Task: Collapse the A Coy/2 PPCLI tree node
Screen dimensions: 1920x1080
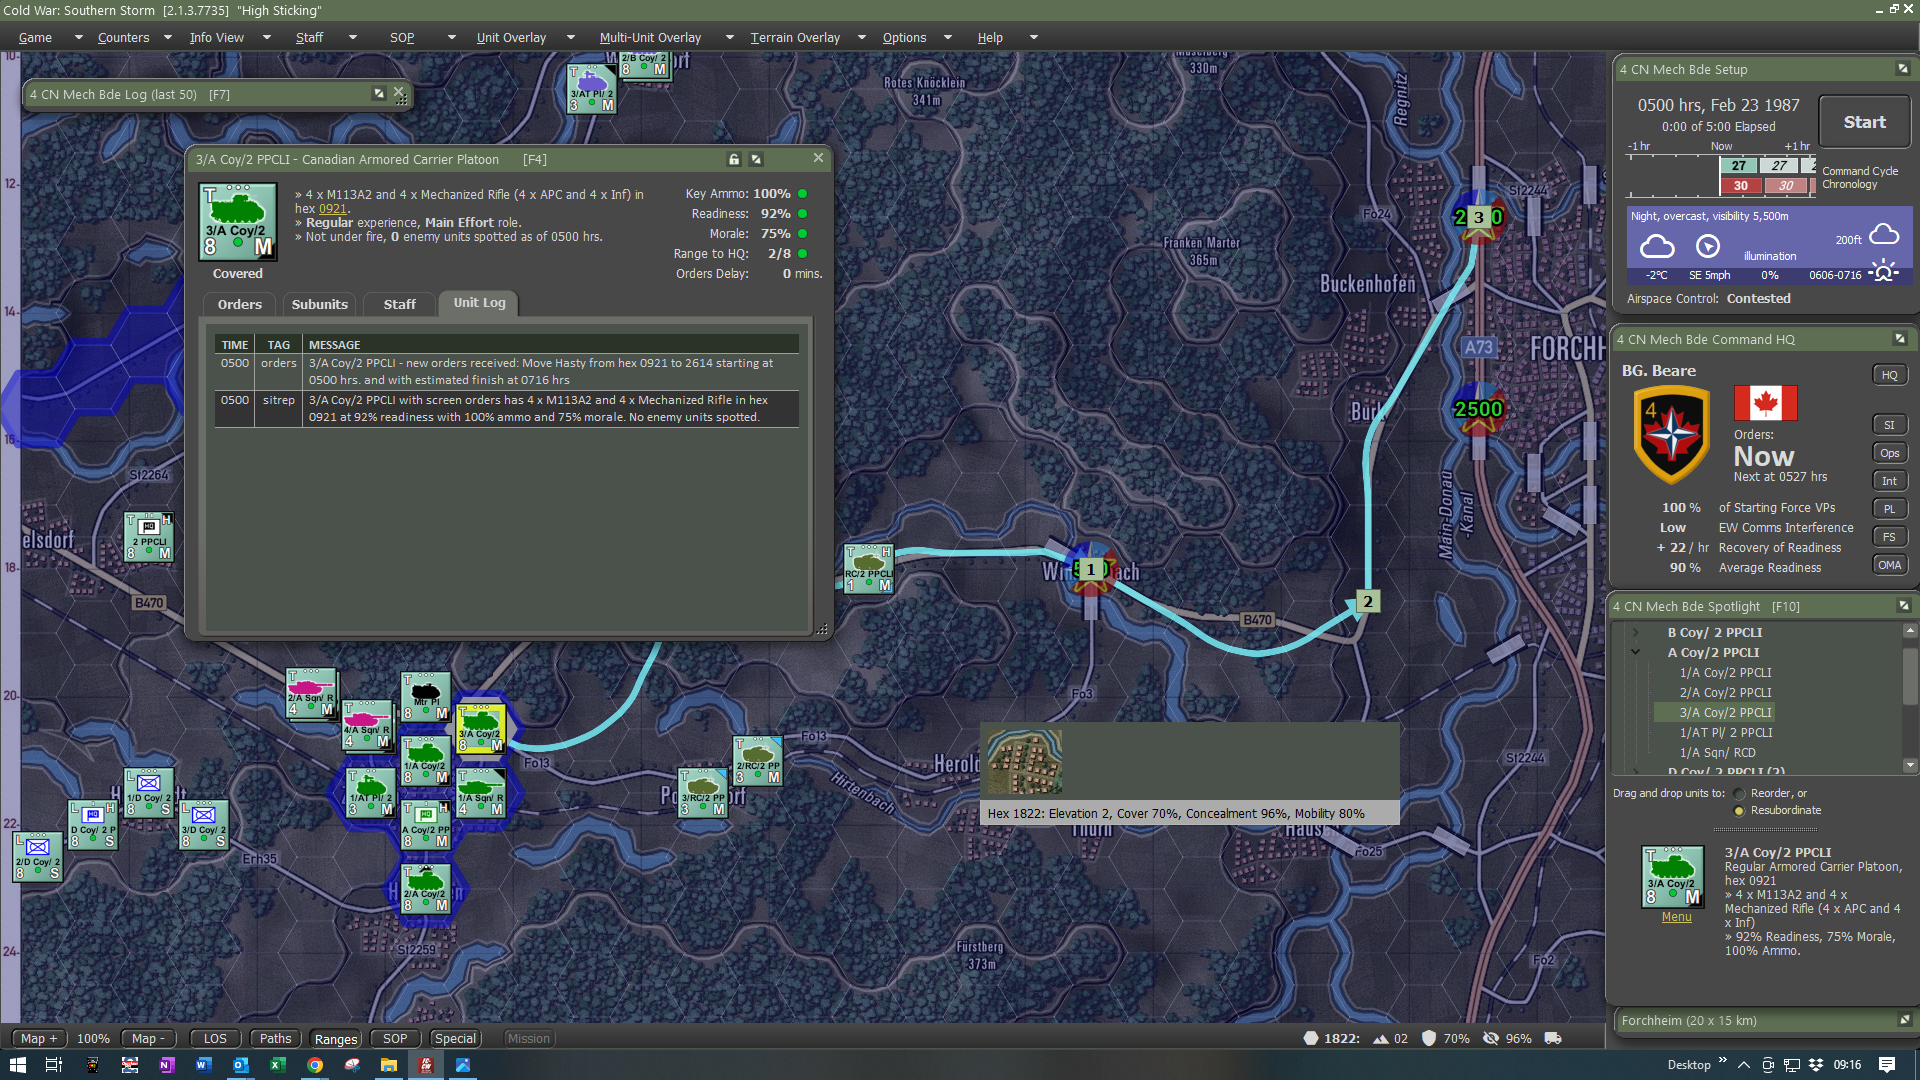Action: [1636, 653]
